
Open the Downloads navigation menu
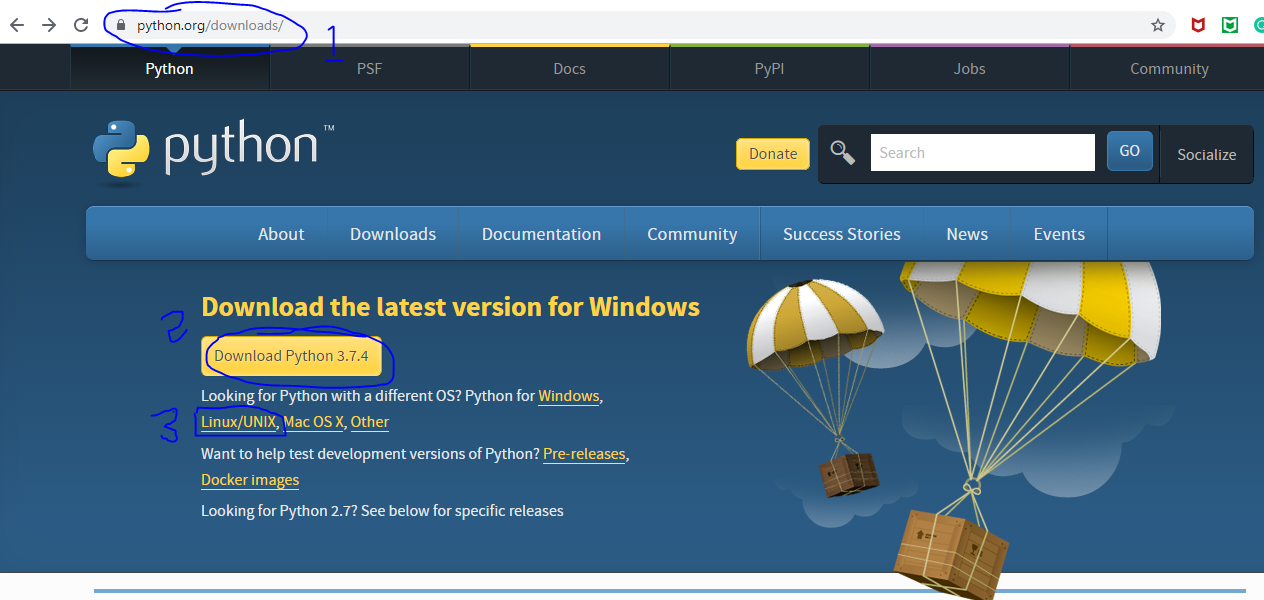pos(393,234)
